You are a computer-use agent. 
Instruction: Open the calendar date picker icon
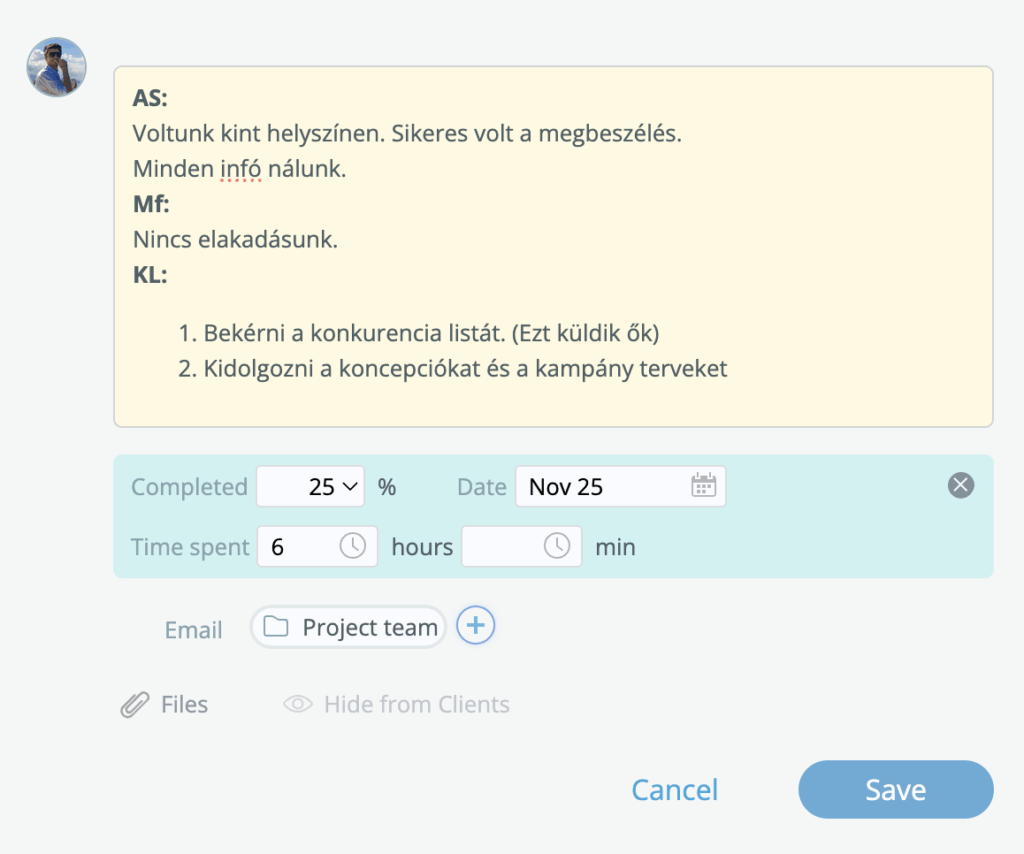pyautogui.click(x=704, y=486)
